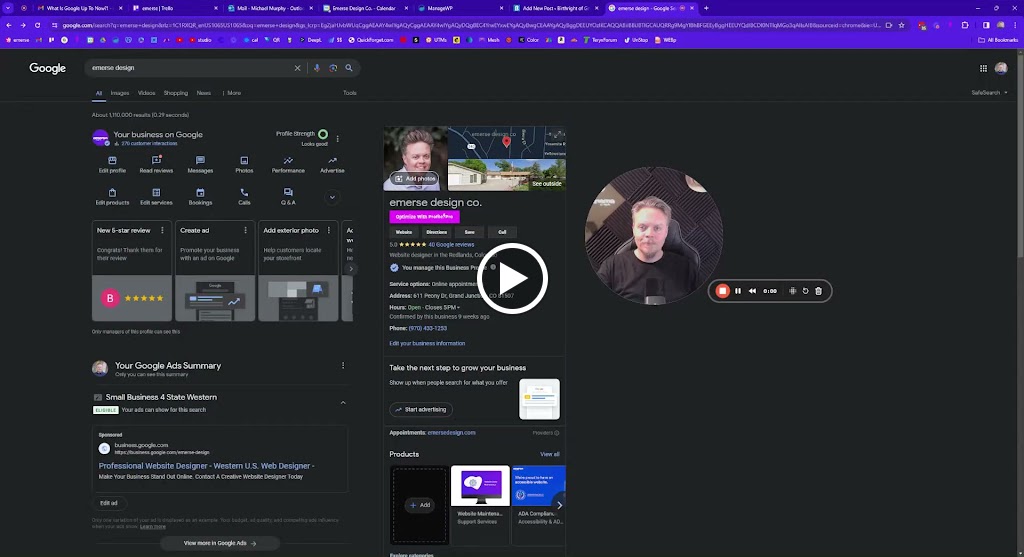This screenshot has height=557, width=1024.
Task: Open emersedesign.com appointments link
Action: point(451,433)
